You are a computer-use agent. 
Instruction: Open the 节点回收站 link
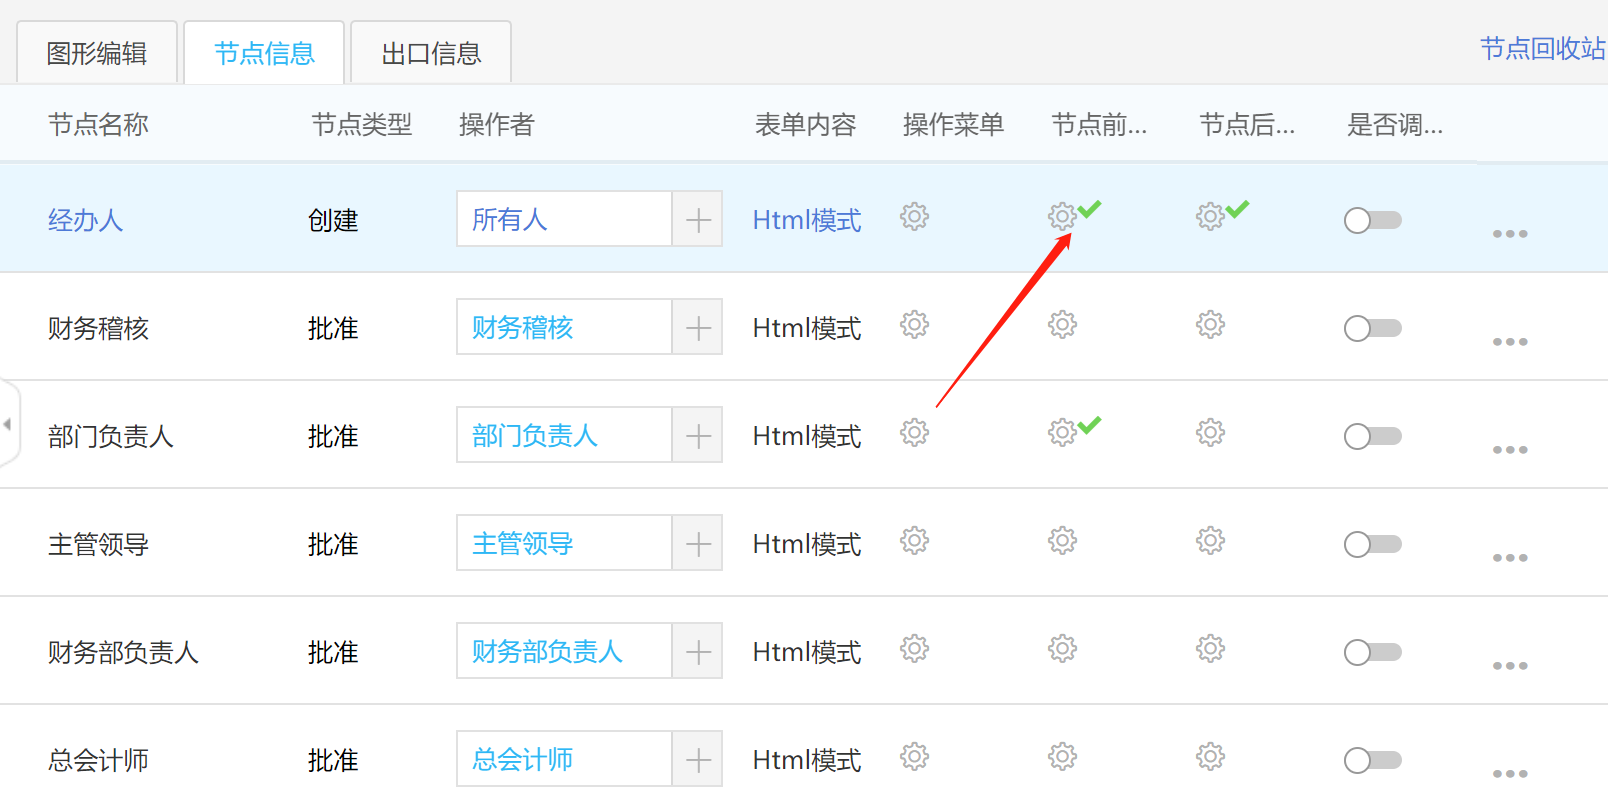(1542, 49)
